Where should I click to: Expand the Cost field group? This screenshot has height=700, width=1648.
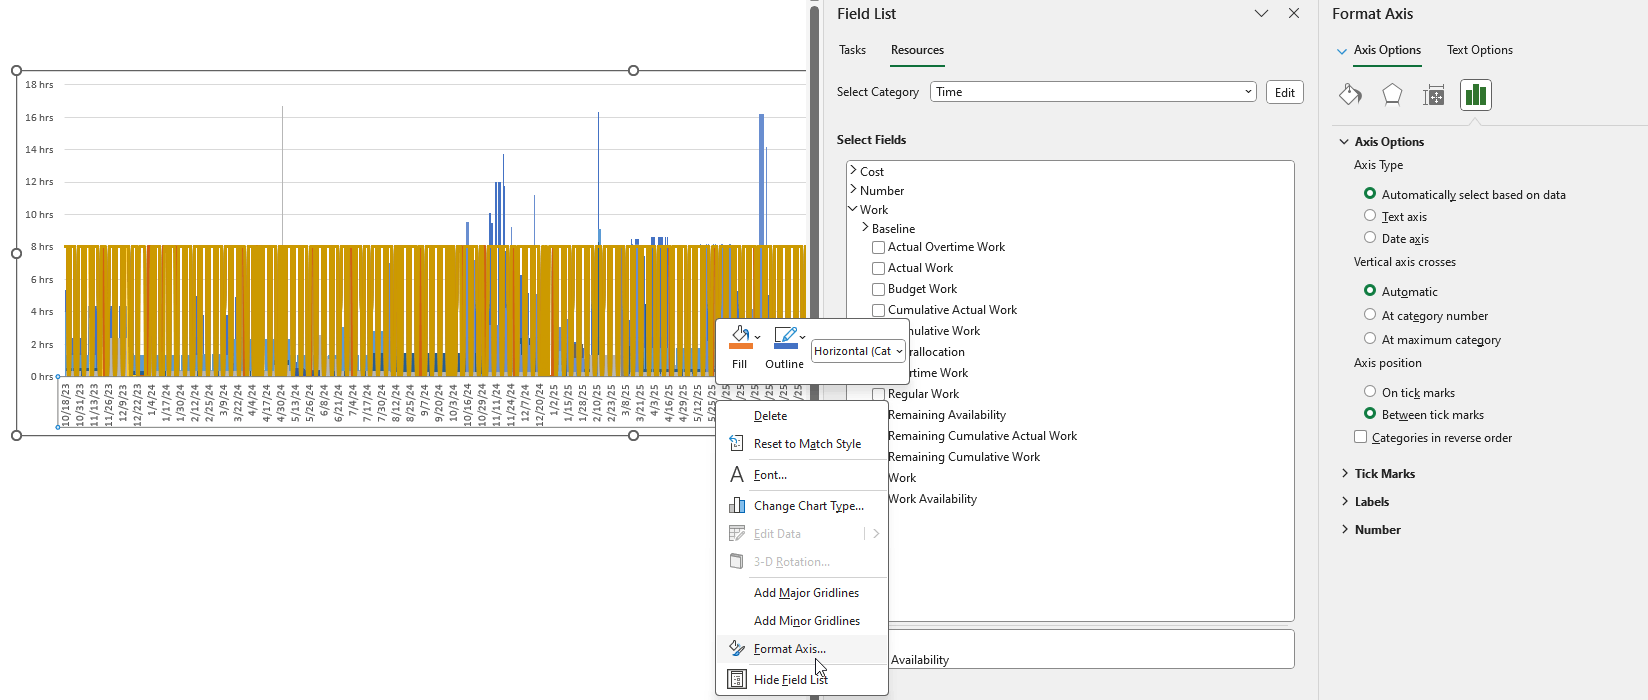pyautogui.click(x=853, y=171)
